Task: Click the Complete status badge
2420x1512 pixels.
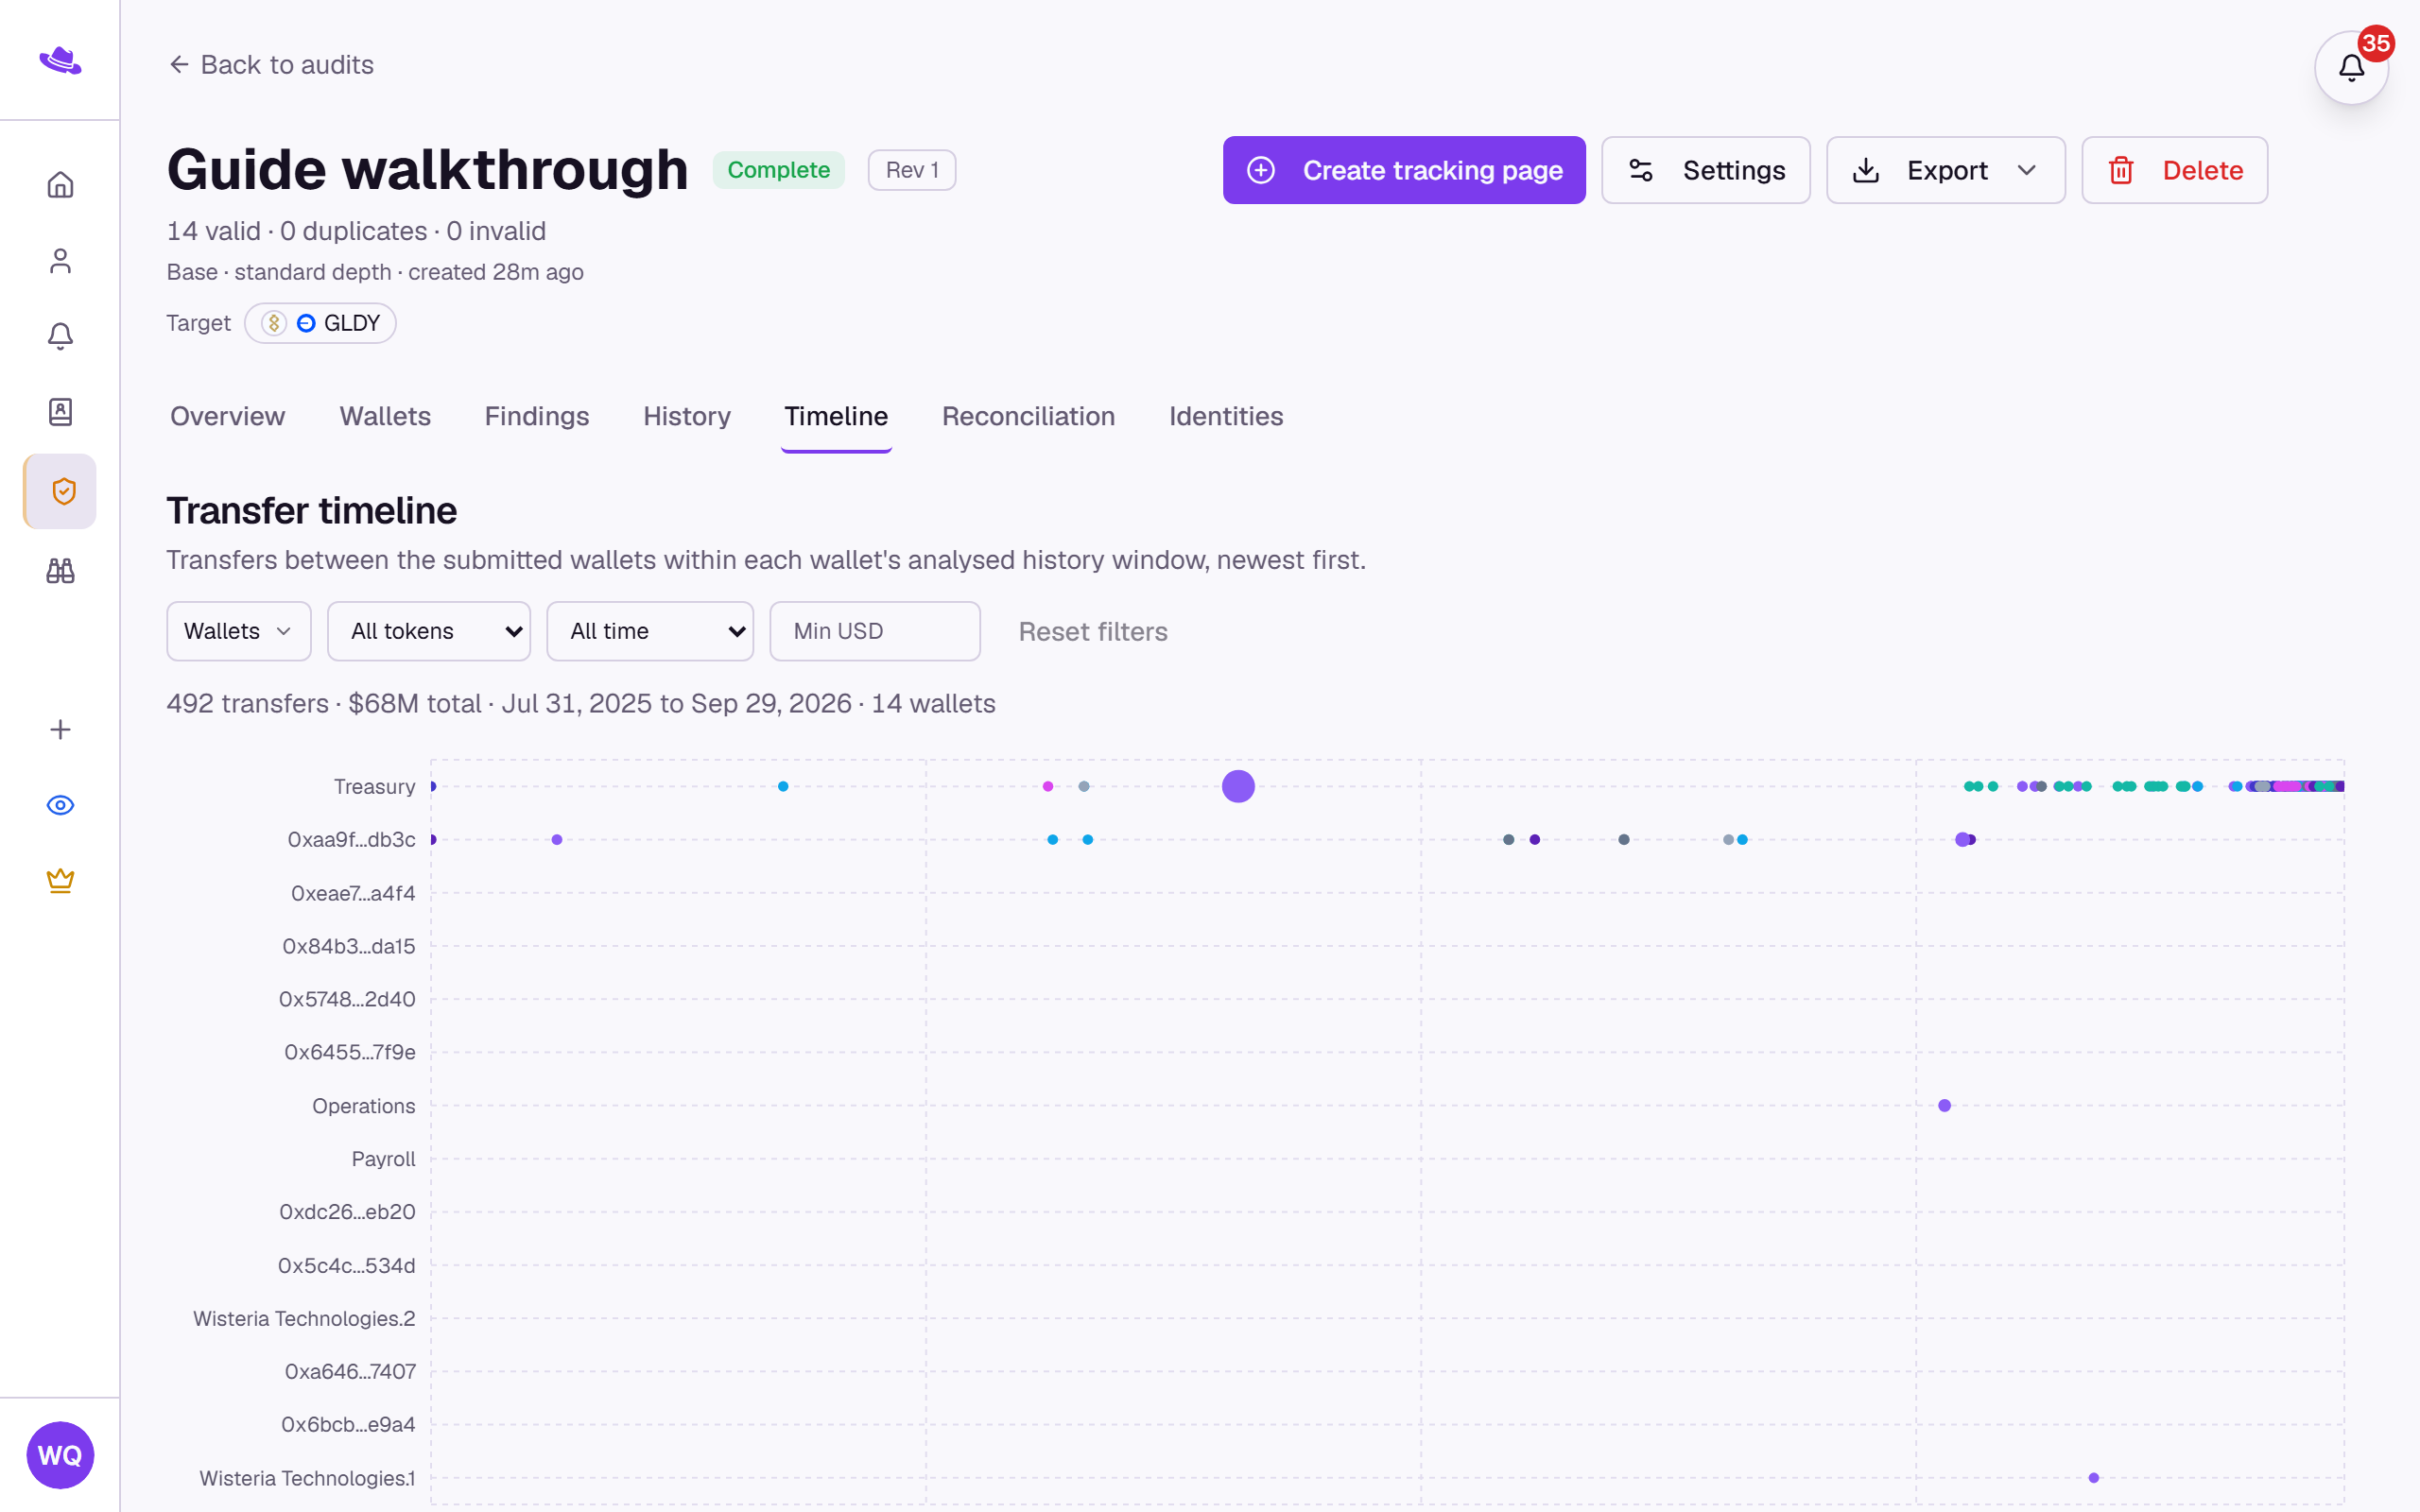Action: click(778, 170)
